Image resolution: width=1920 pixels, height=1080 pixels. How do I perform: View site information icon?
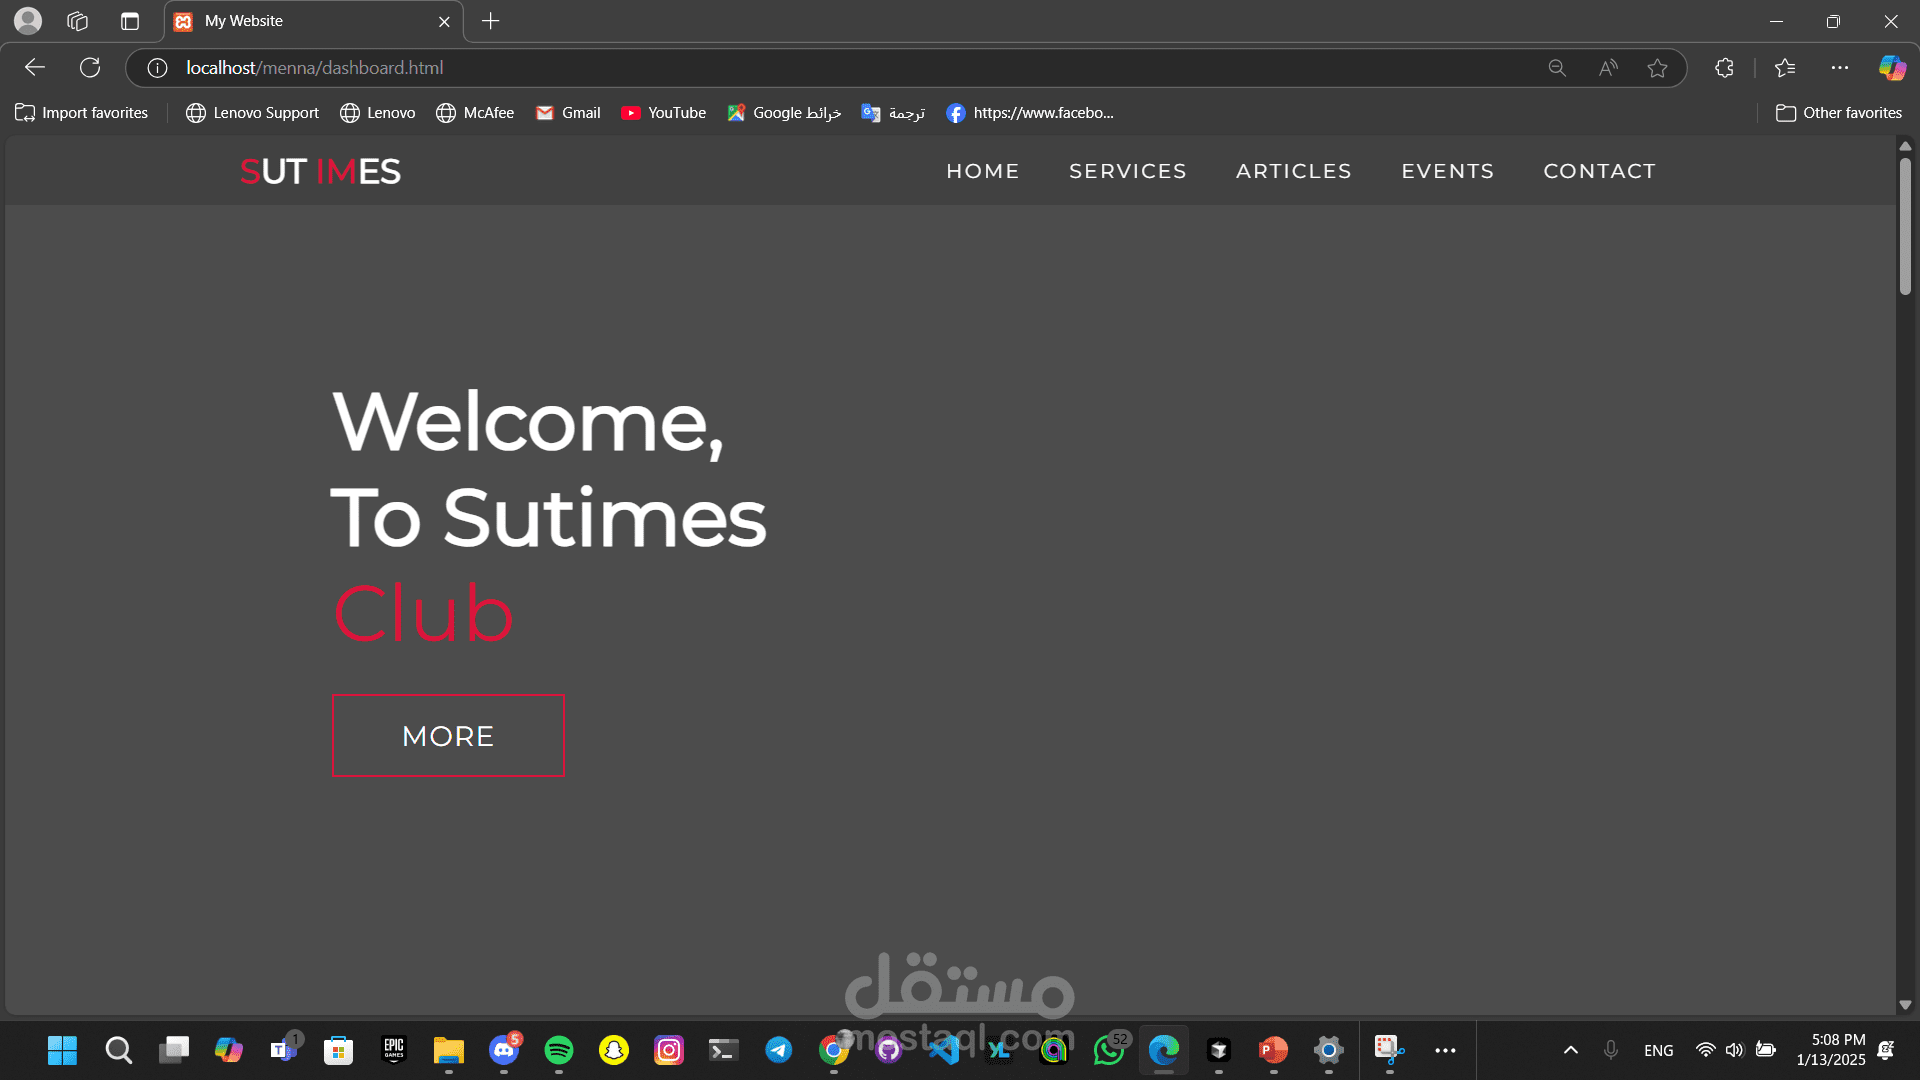[157, 68]
